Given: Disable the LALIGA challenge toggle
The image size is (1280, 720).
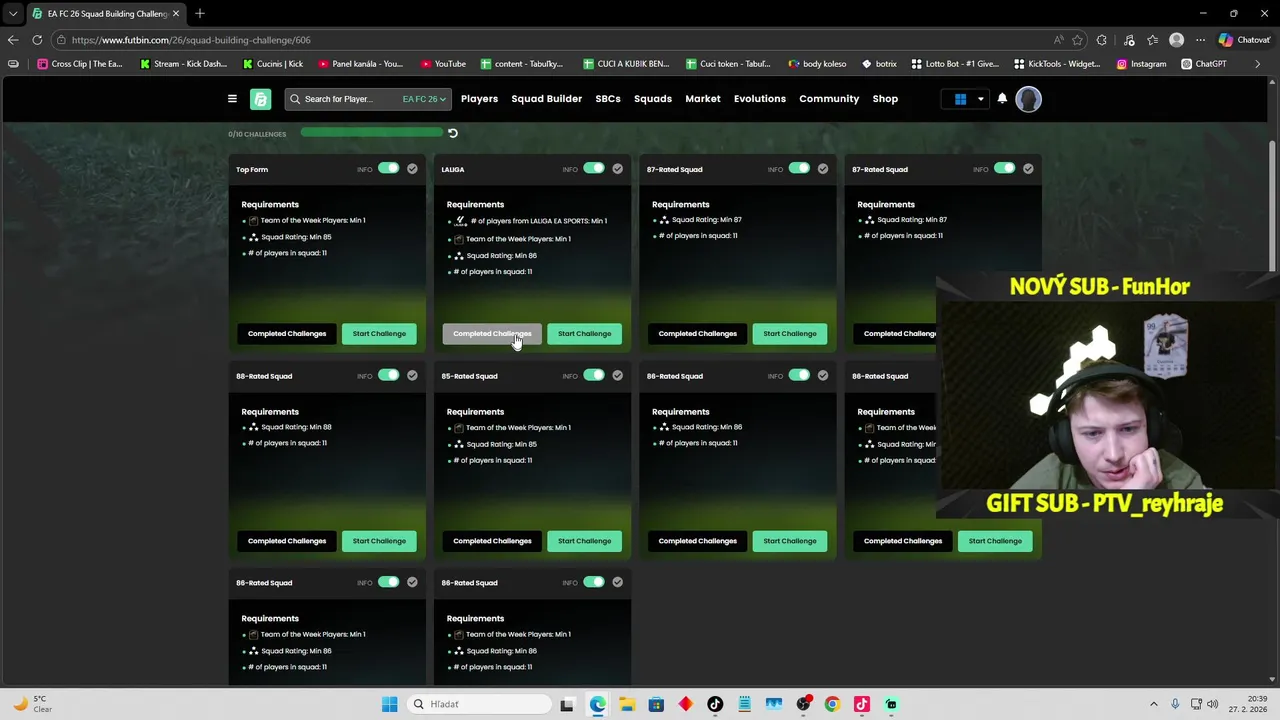Looking at the screenshot, I should click(x=594, y=168).
